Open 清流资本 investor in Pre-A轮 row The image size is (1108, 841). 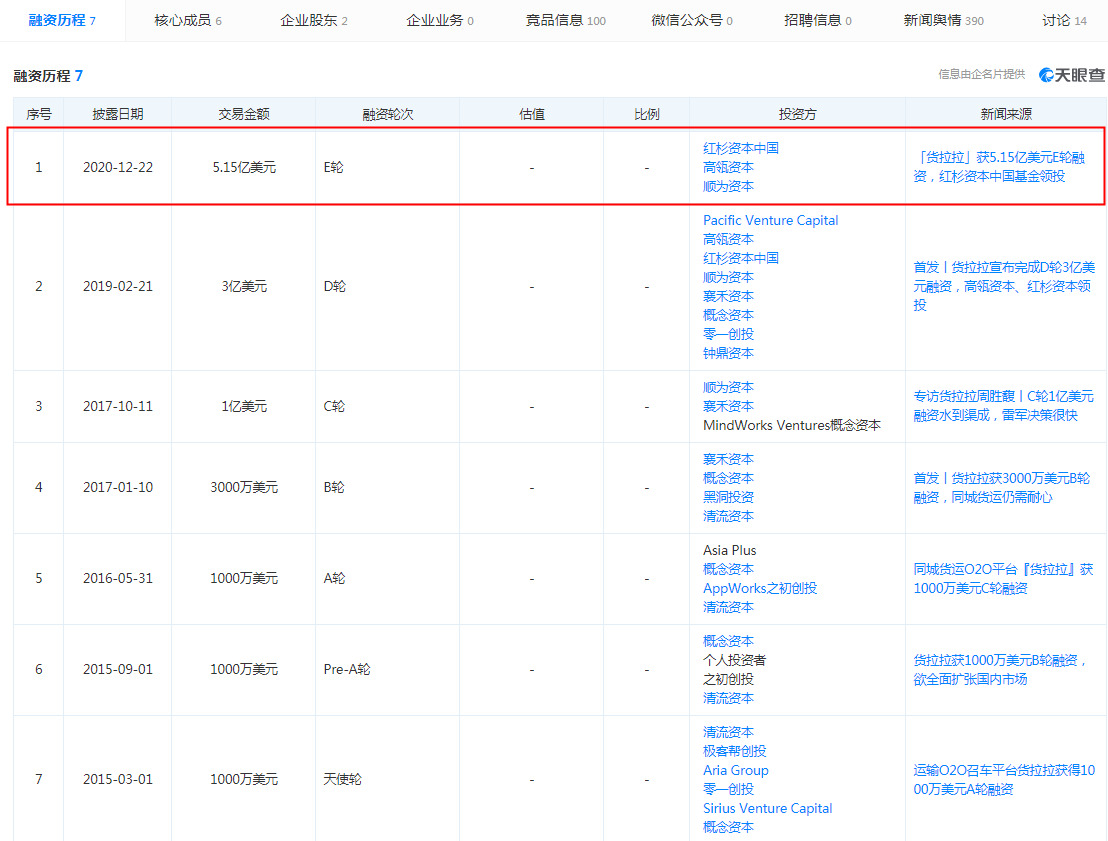(728, 698)
